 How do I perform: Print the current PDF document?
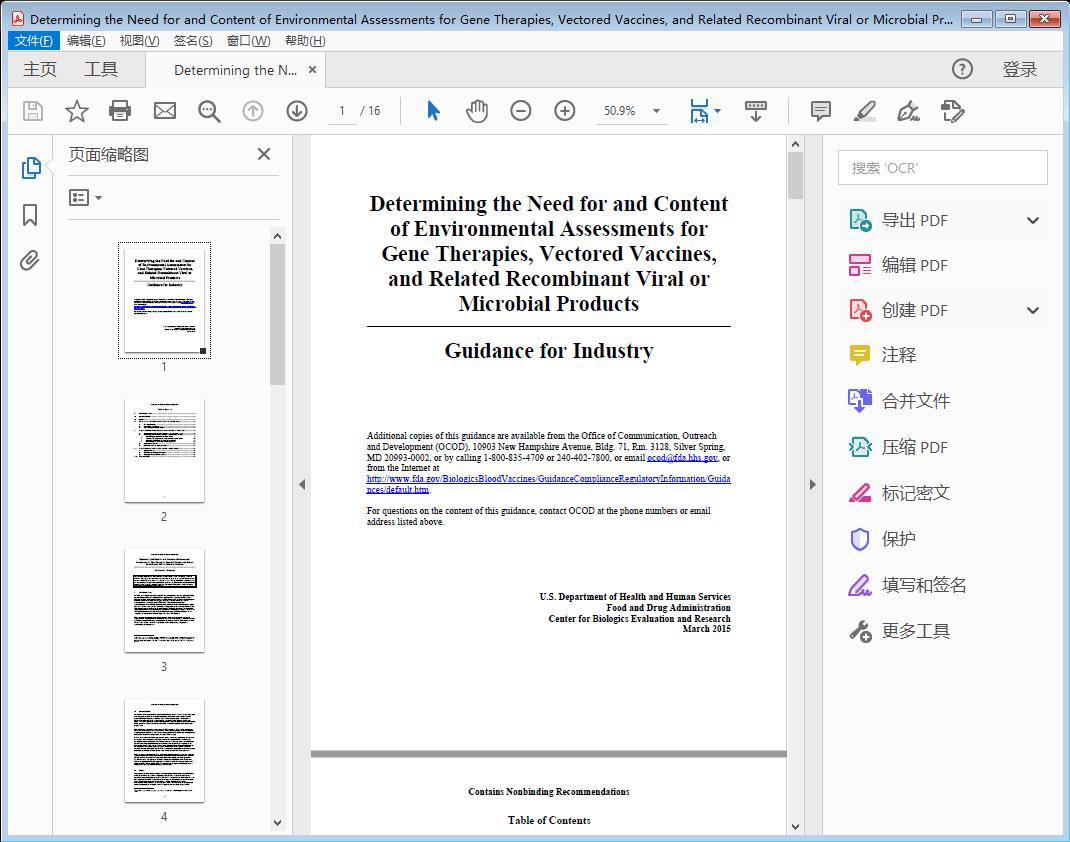tap(120, 111)
